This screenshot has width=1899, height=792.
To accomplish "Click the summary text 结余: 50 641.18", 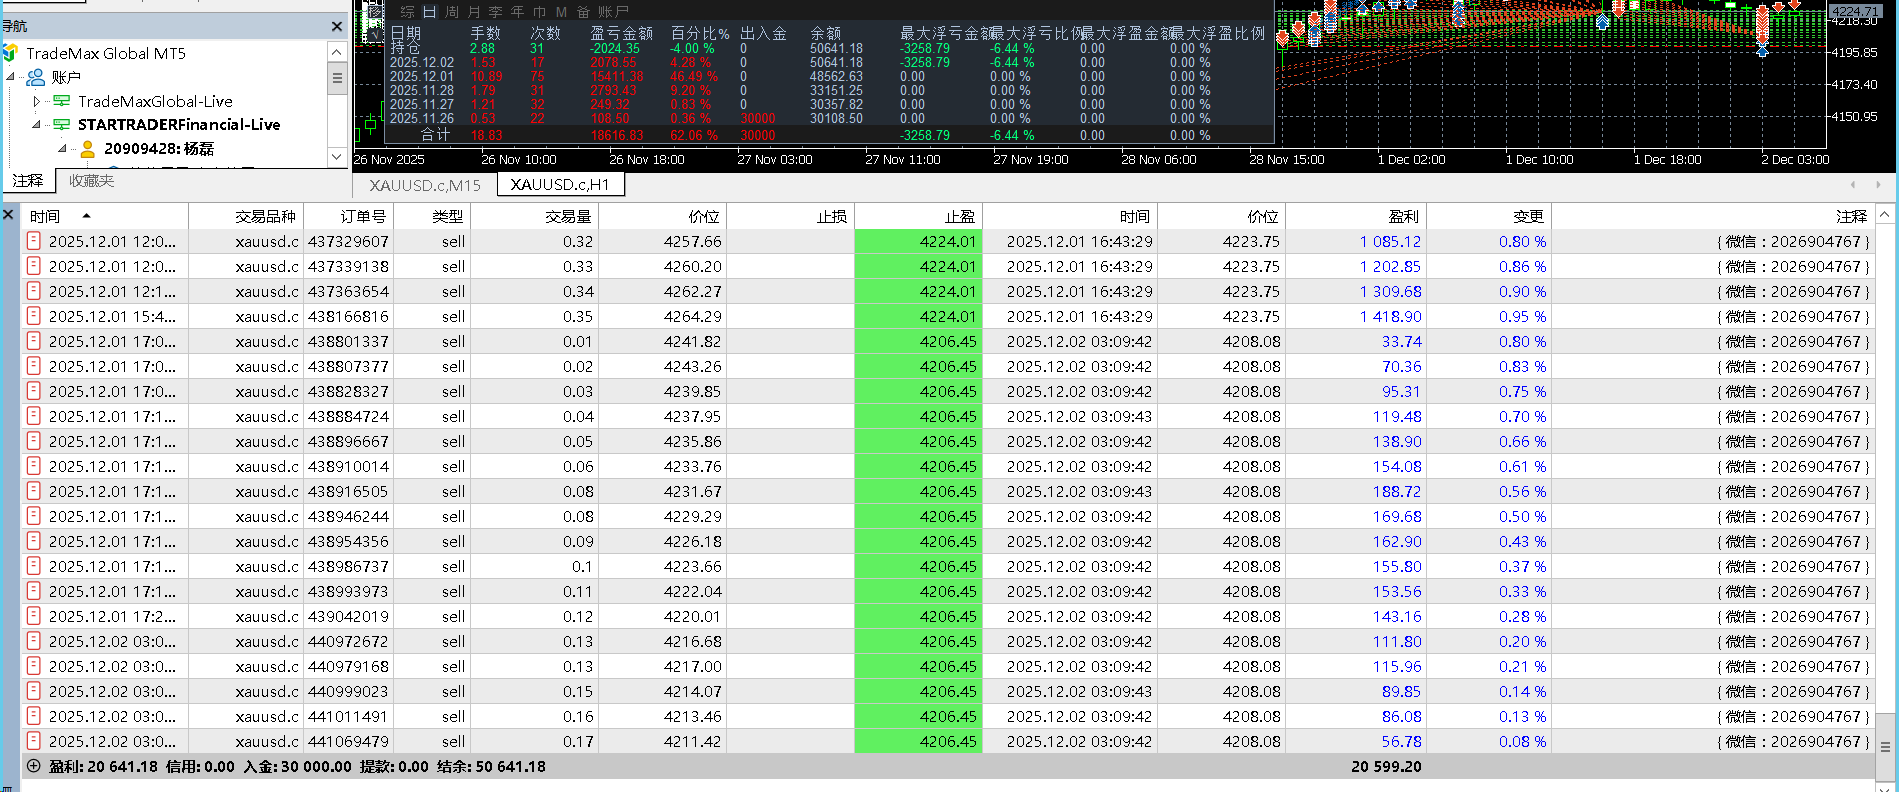I will pos(491,767).
